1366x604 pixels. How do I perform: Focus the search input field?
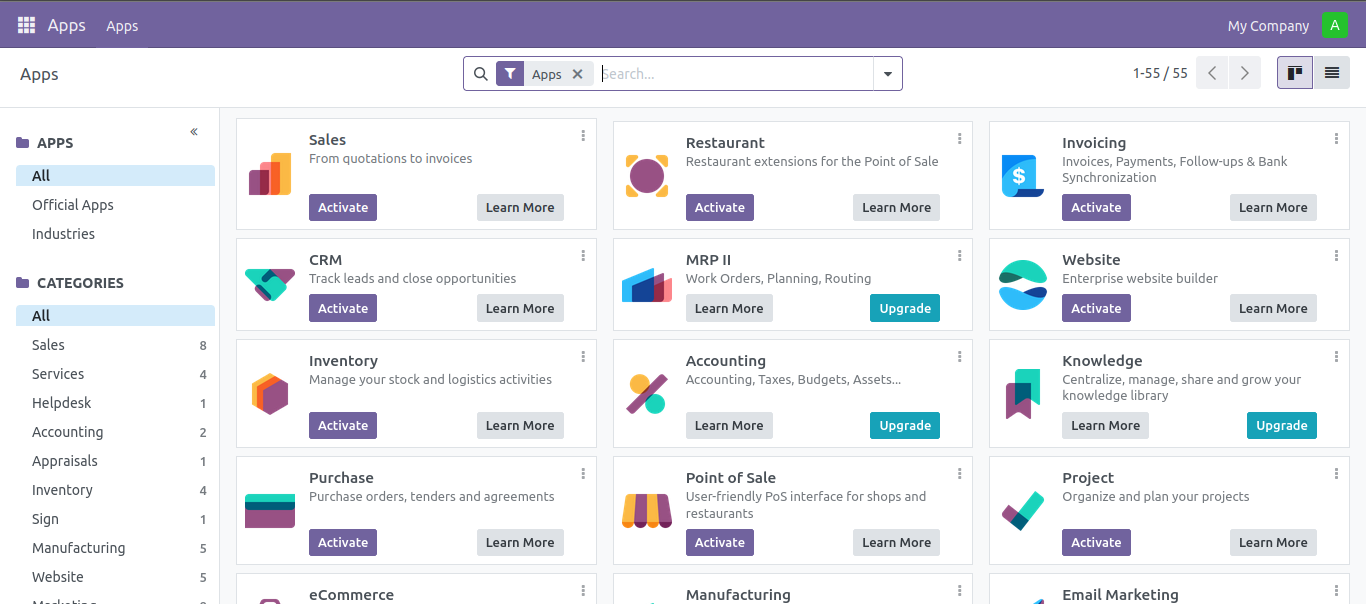pos(735,74)
